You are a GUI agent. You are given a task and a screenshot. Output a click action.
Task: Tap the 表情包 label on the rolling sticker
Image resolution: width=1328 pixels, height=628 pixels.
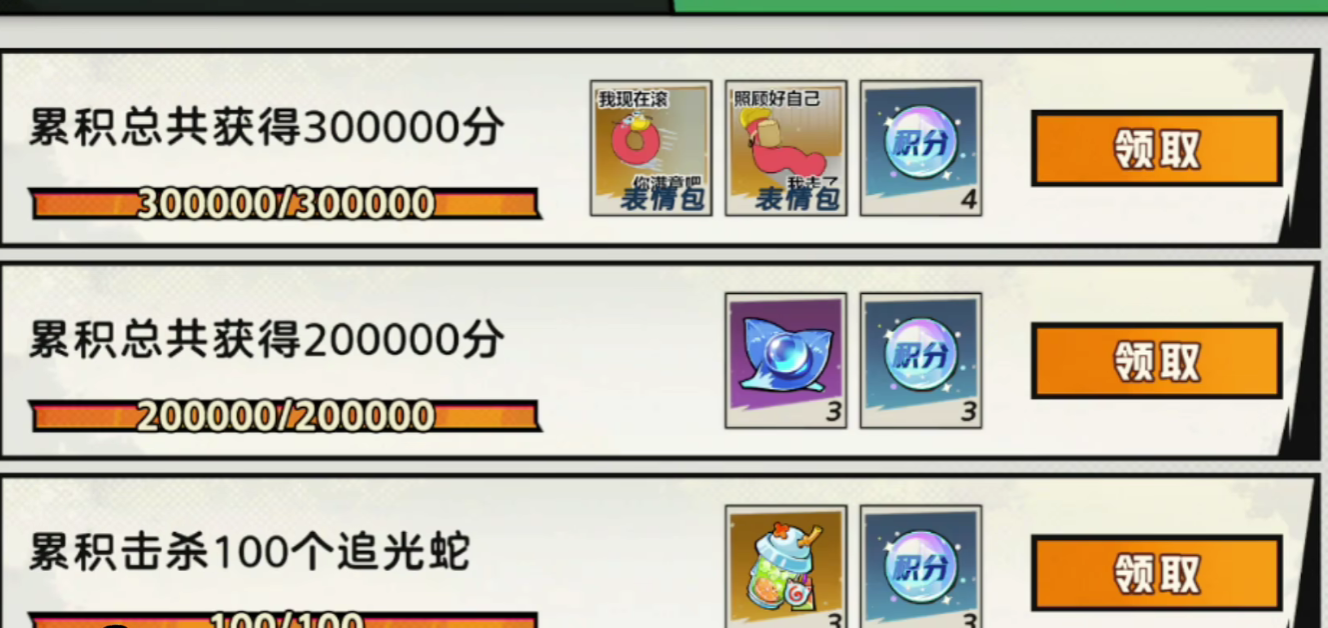662,198
